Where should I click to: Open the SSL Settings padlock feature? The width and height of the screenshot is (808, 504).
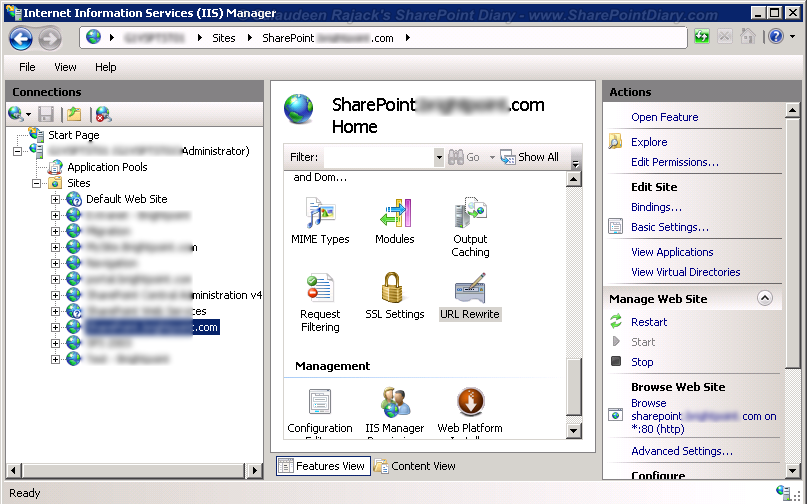pos(395,296)
